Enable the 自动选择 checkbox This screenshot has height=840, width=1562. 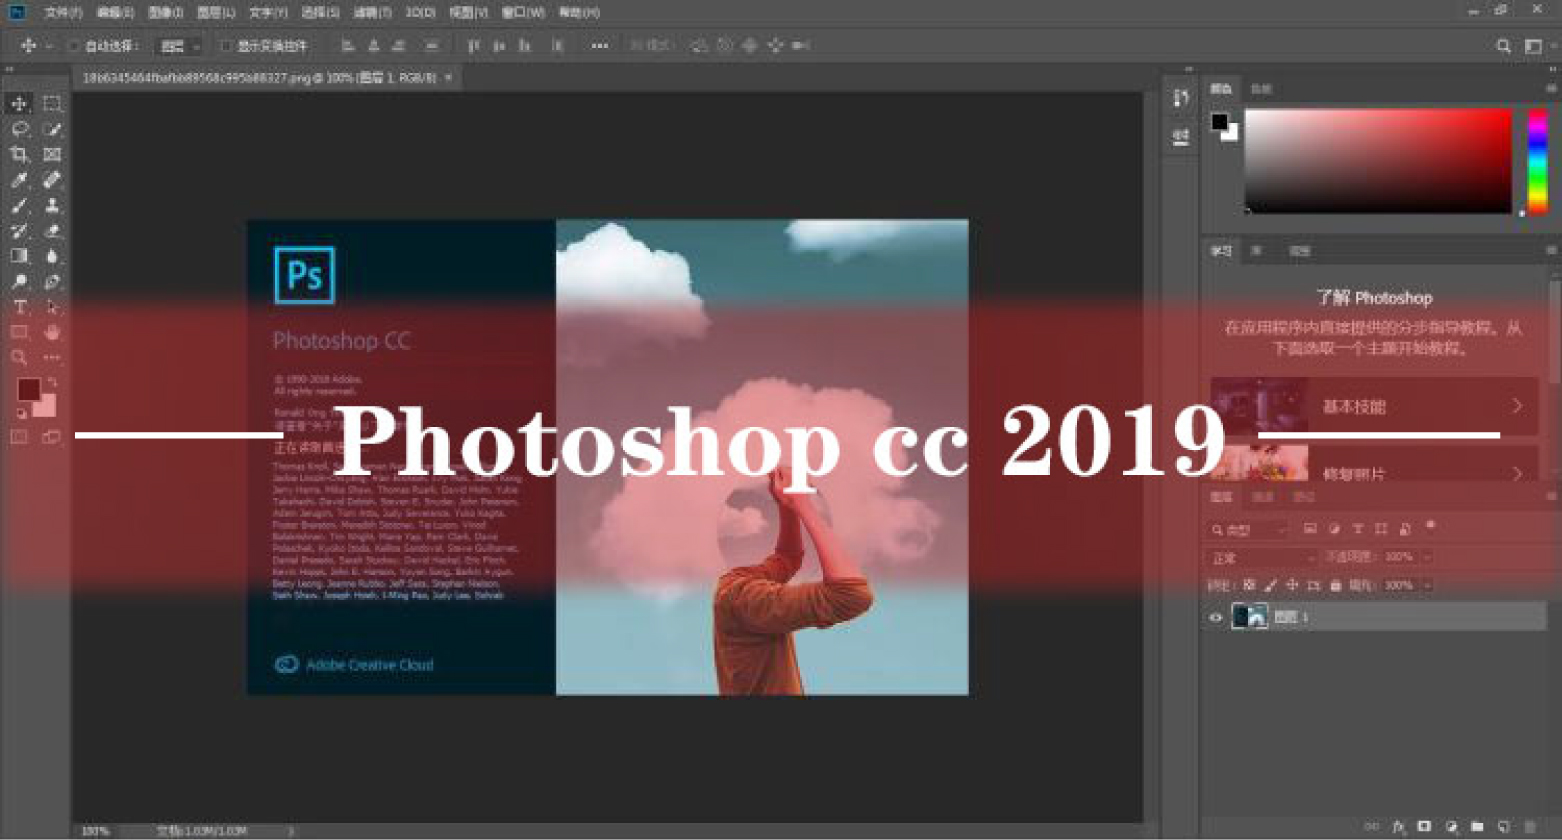(72, 46)
